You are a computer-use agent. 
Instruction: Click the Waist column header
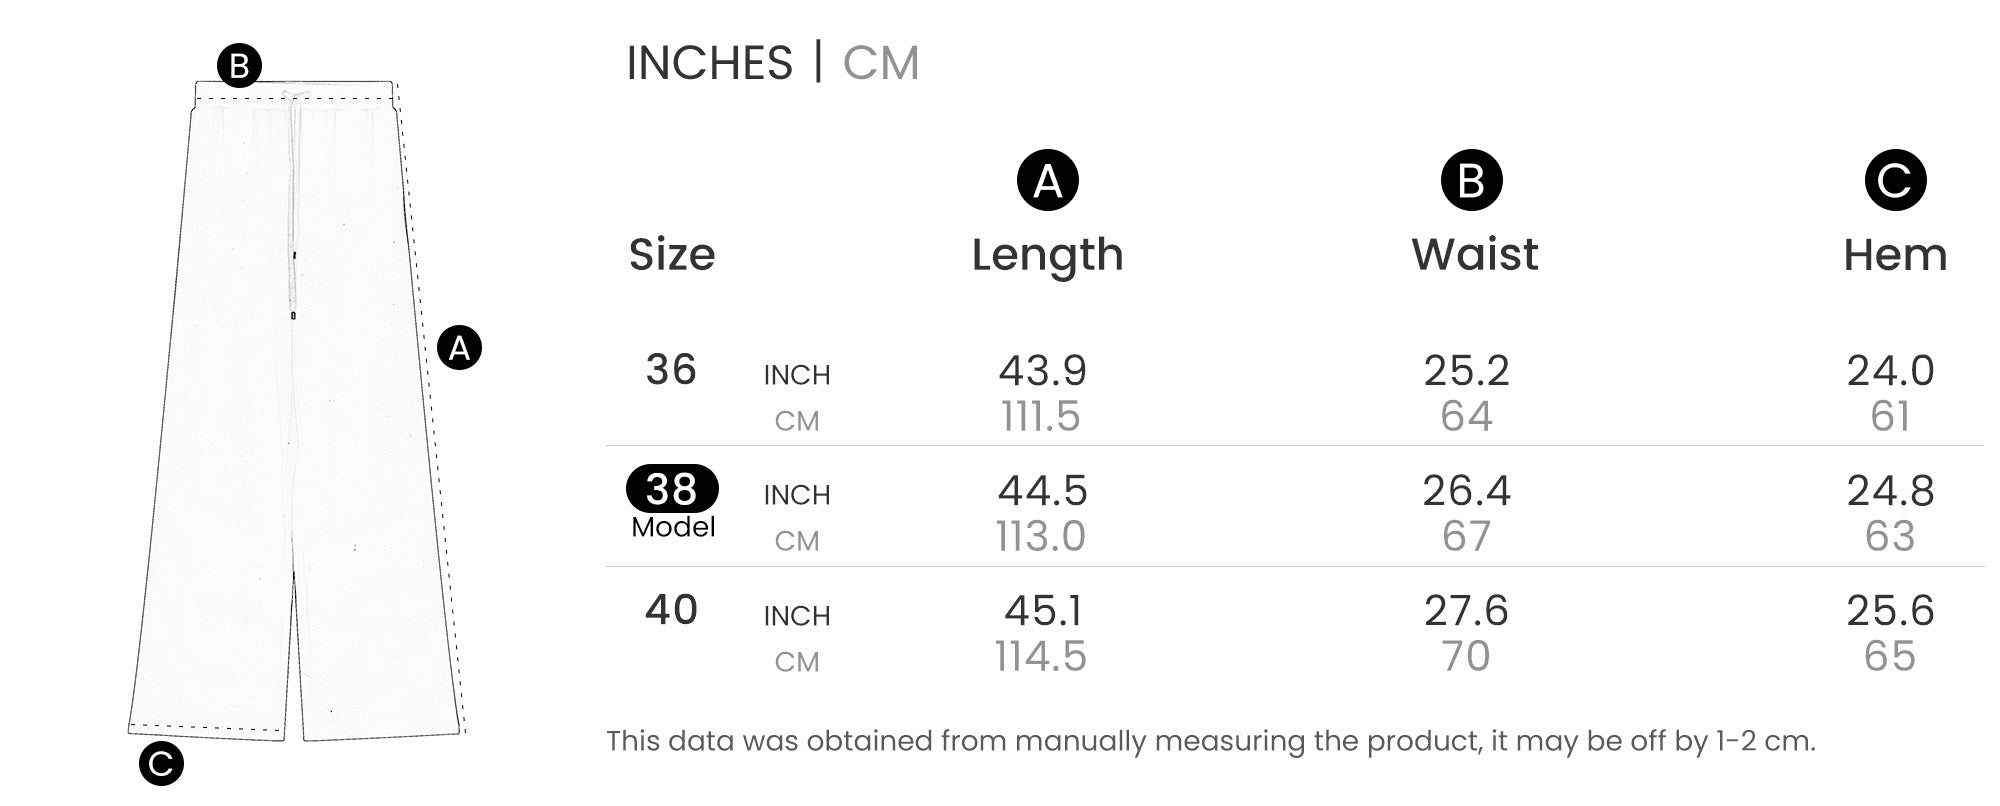[1474, 254]
